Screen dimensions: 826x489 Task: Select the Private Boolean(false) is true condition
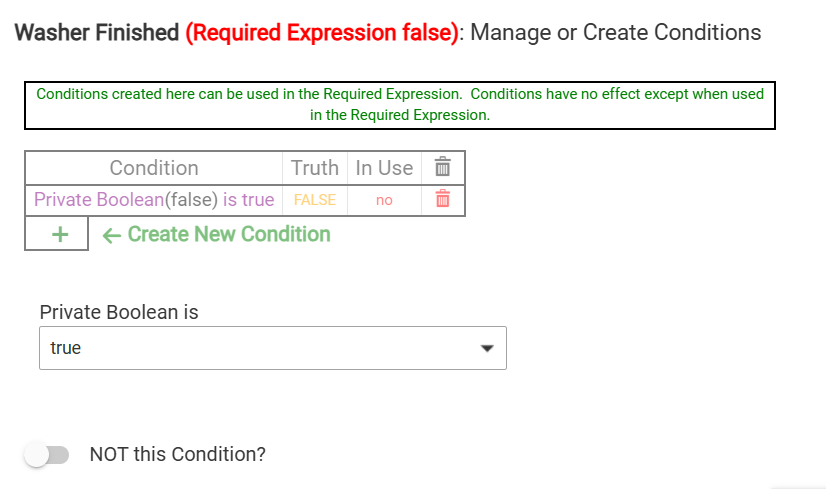point(154,200)
